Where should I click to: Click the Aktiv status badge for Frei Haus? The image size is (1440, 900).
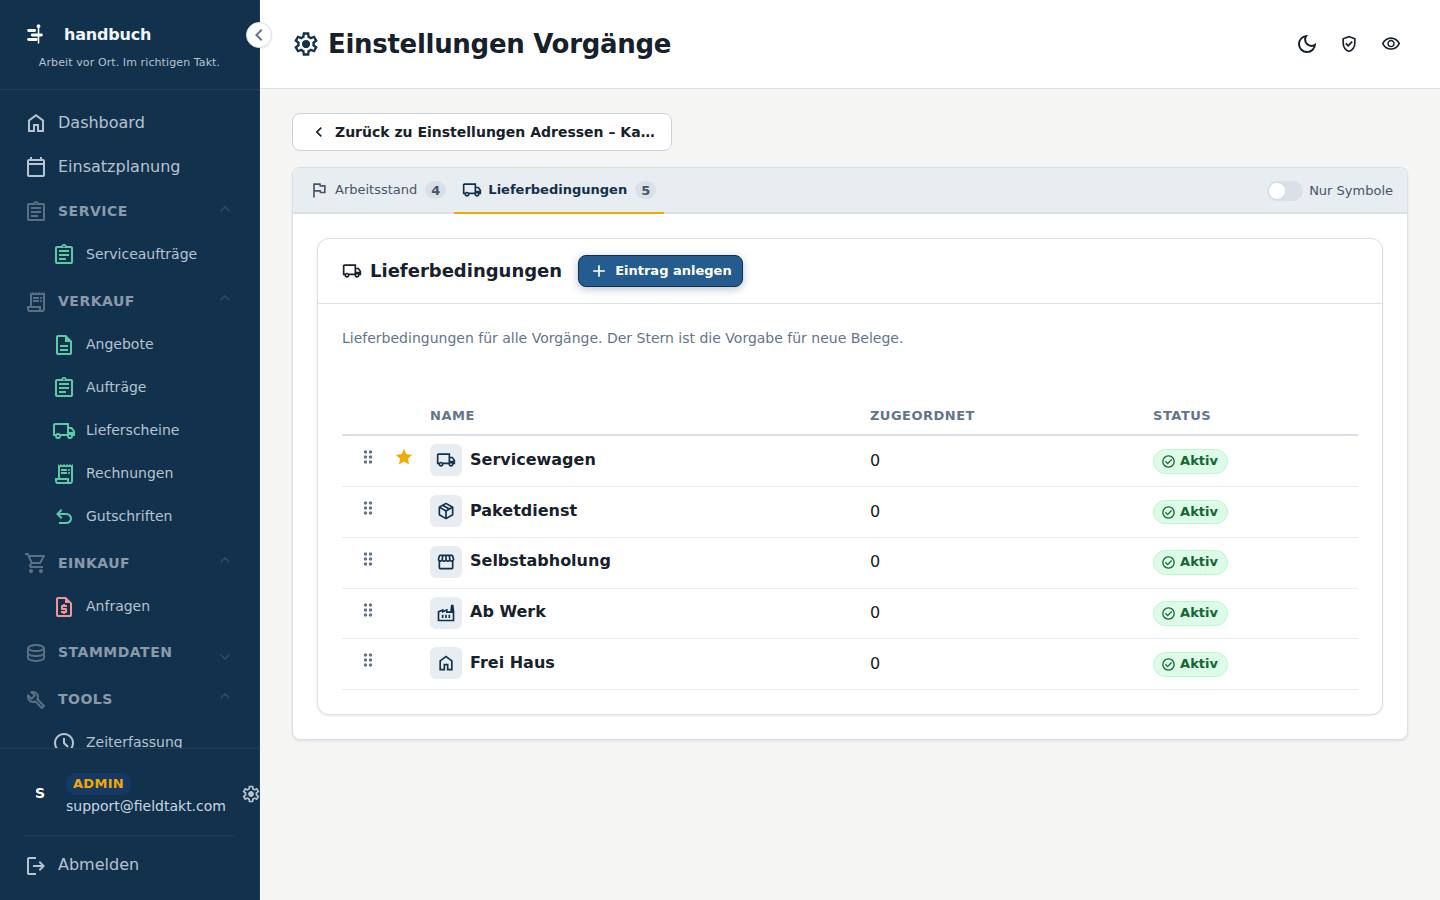(x=1190, y=664)
